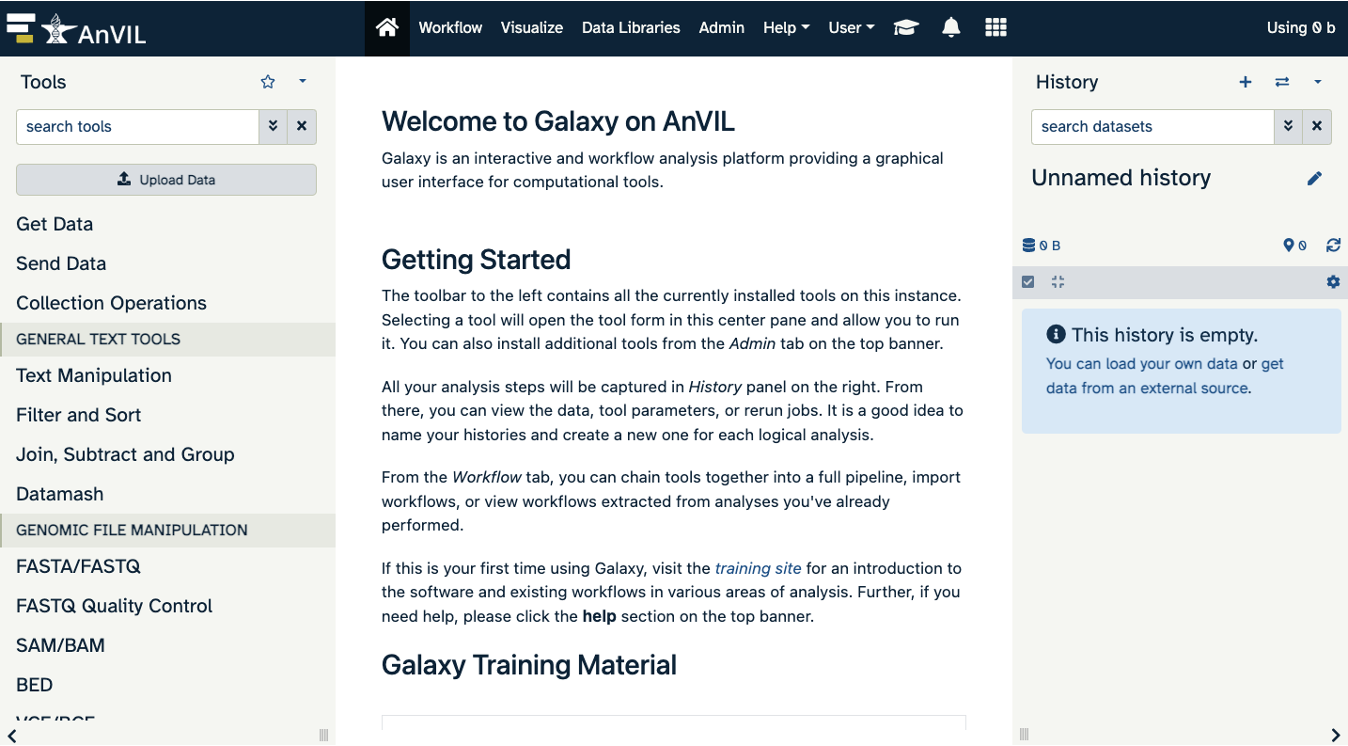Open the graduation cap tutorials icon
Screen dimensions: 1348x746
906,28
